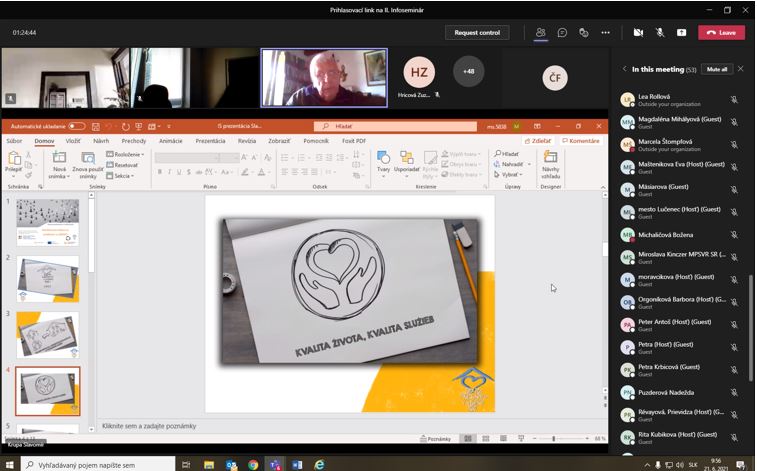
Task: Click the text highlight color pen swatch
Action: click(x=245, y=172)
